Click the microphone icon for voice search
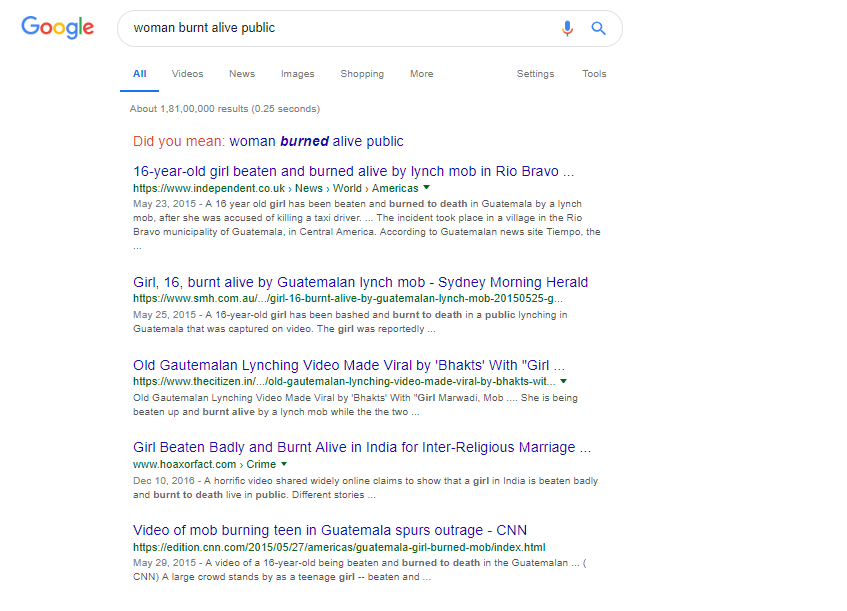 [x=567, y=28]
